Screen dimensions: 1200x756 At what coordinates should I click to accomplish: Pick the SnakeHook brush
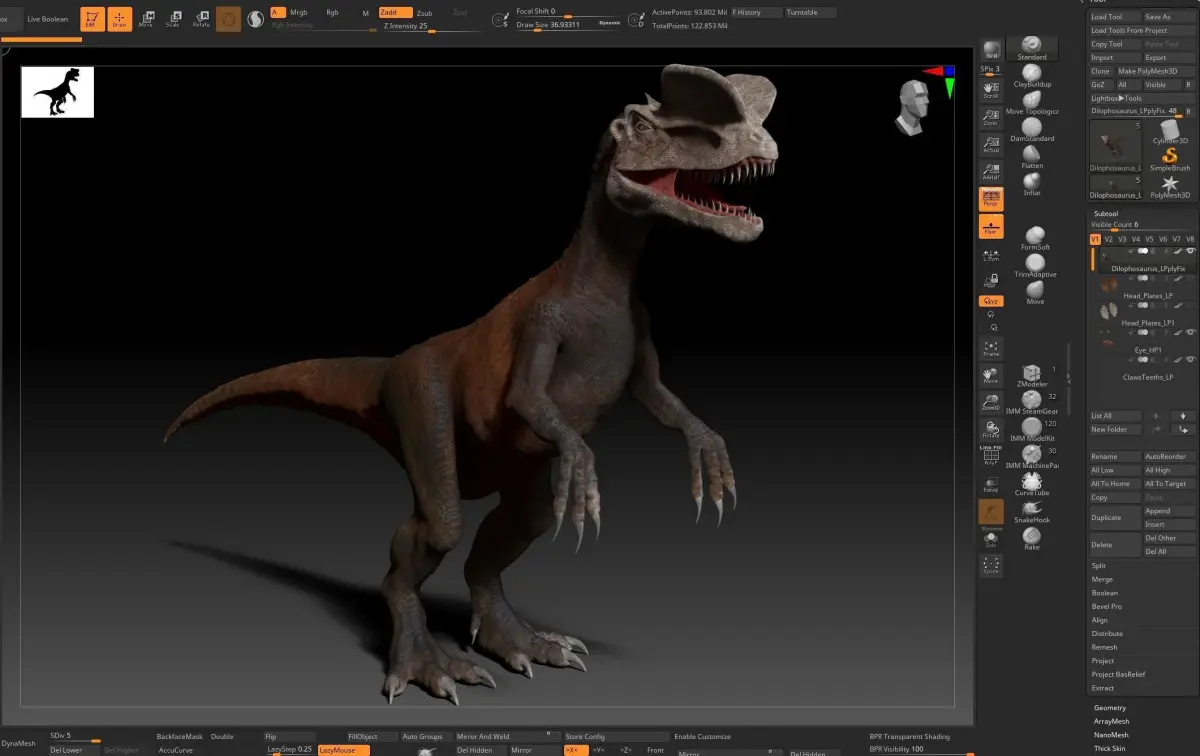tap(1031, 510)
